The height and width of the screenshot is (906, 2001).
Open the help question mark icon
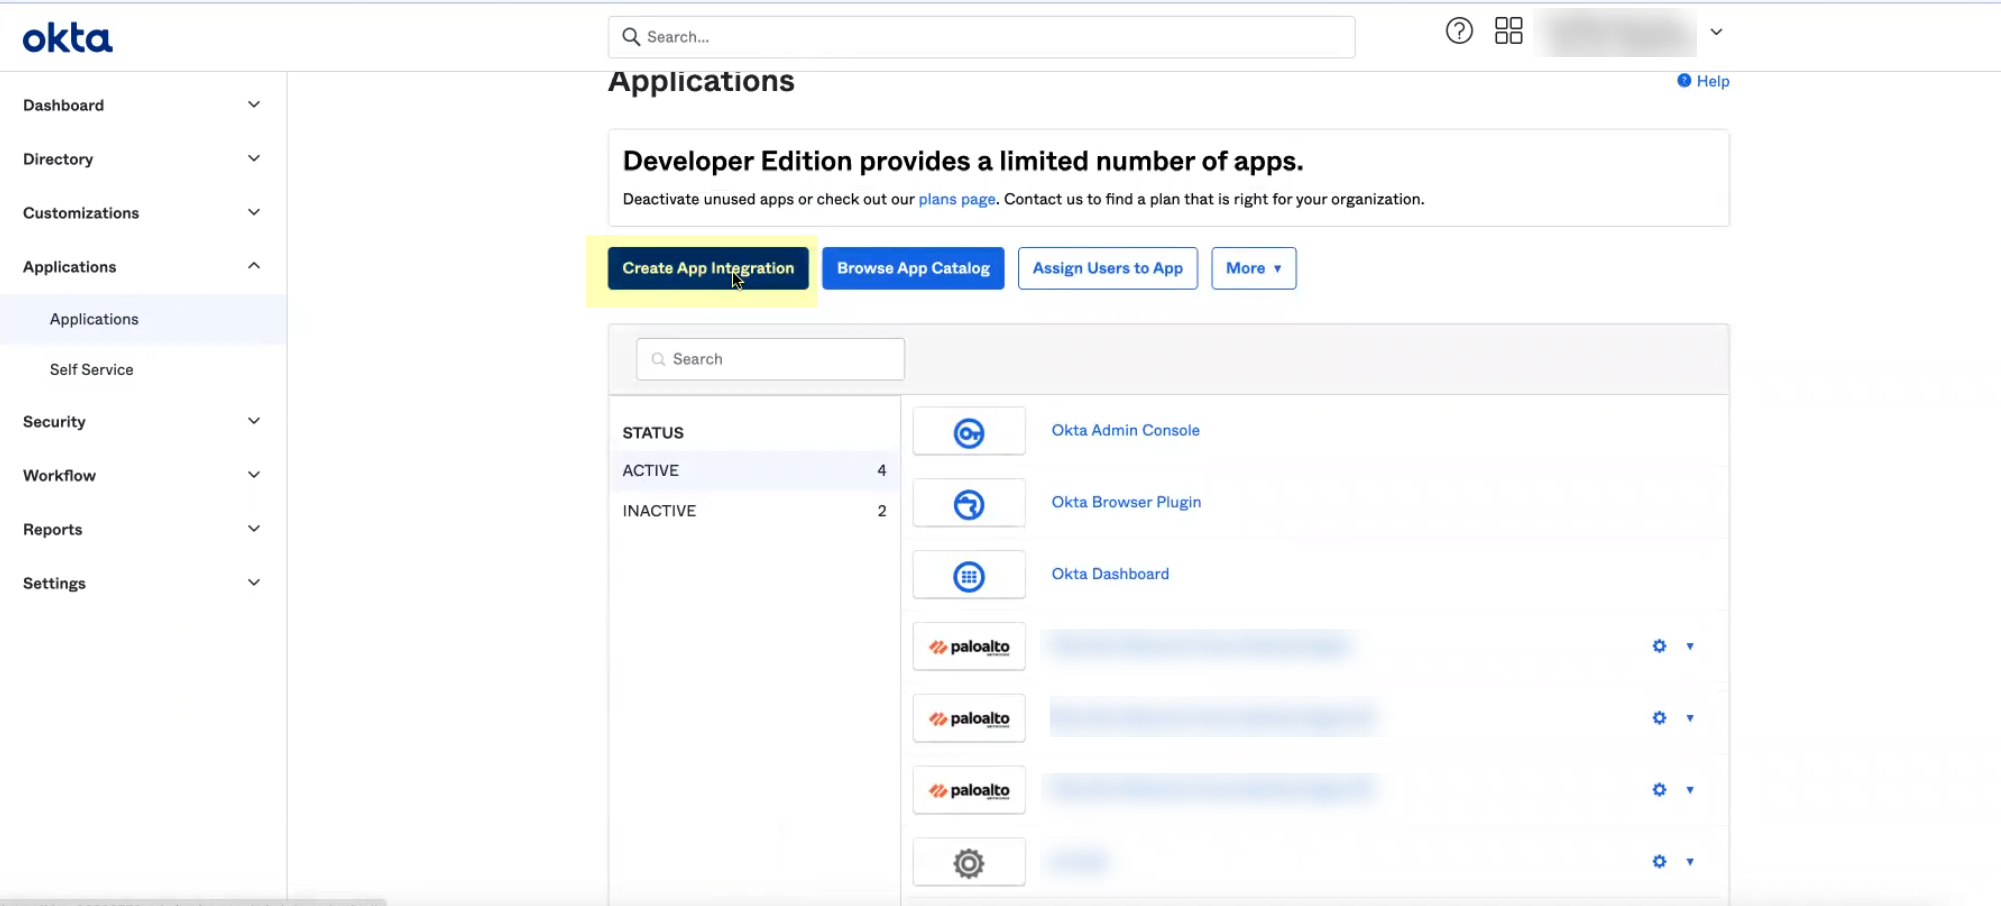click(x=1459, y=31)
